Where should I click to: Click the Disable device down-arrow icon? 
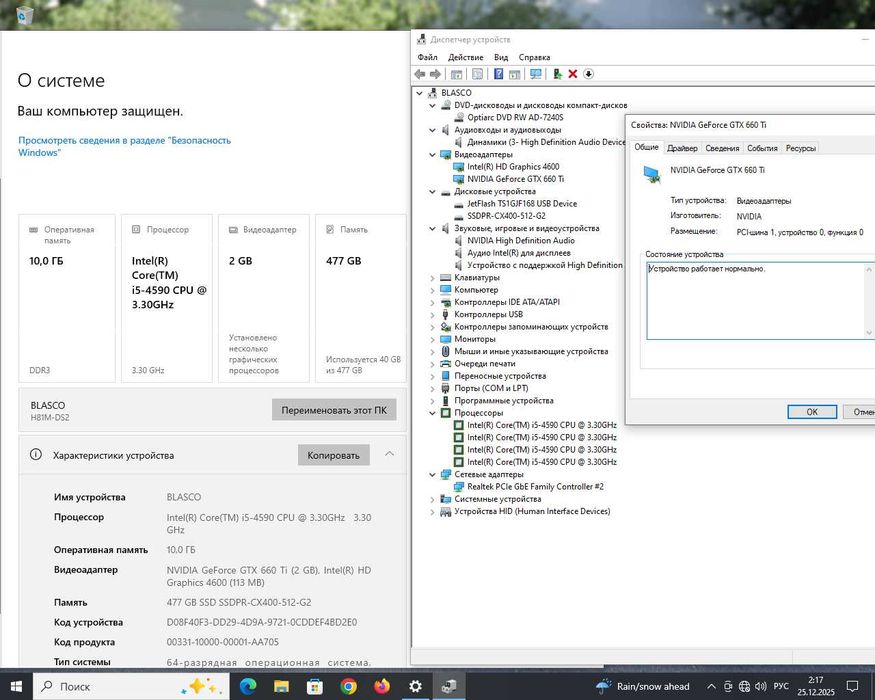coord(588,74)
